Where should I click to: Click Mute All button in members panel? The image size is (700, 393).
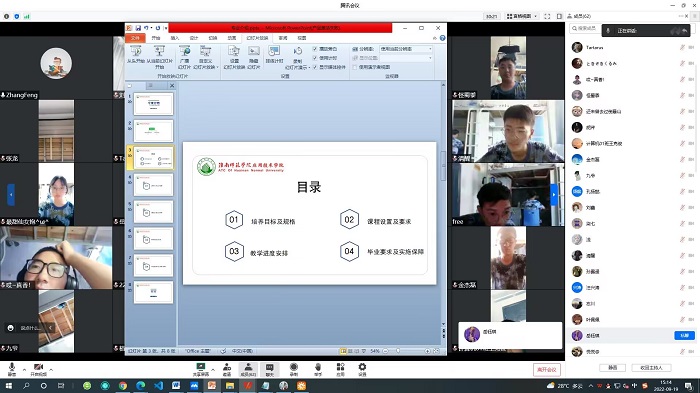pyautogui.click(x=612, y=368)
